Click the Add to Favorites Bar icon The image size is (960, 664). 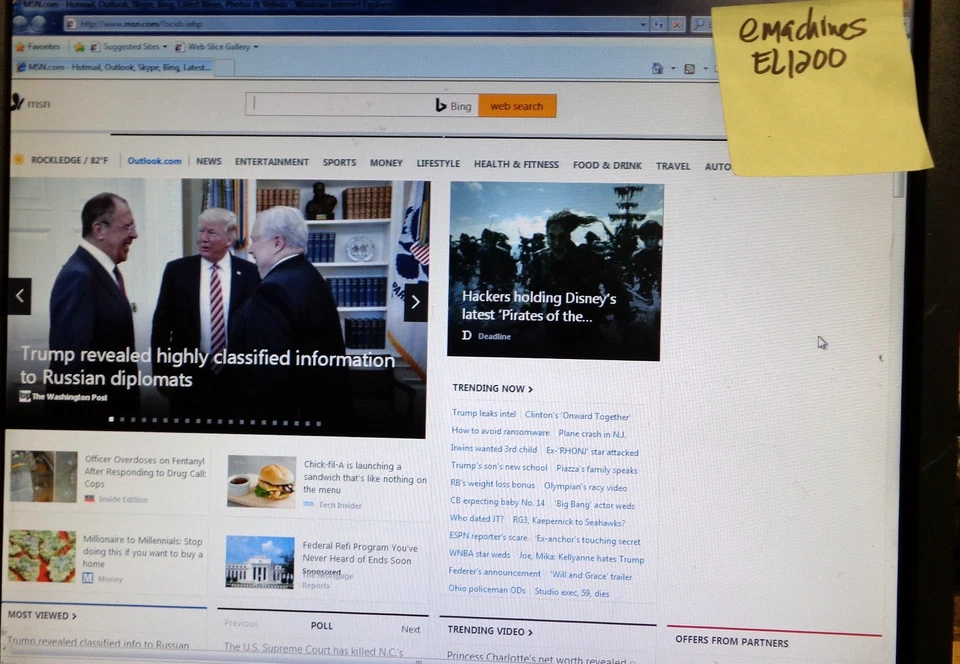coord(80,47)
